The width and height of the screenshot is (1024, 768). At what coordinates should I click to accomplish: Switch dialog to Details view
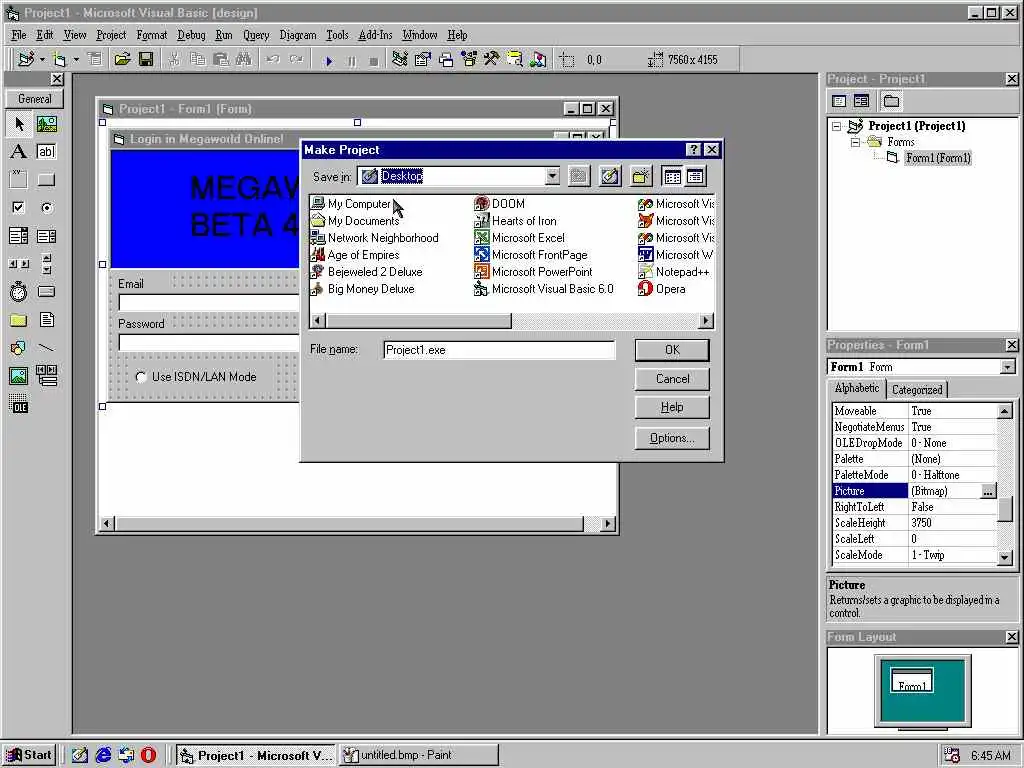[x=695, y=176]
